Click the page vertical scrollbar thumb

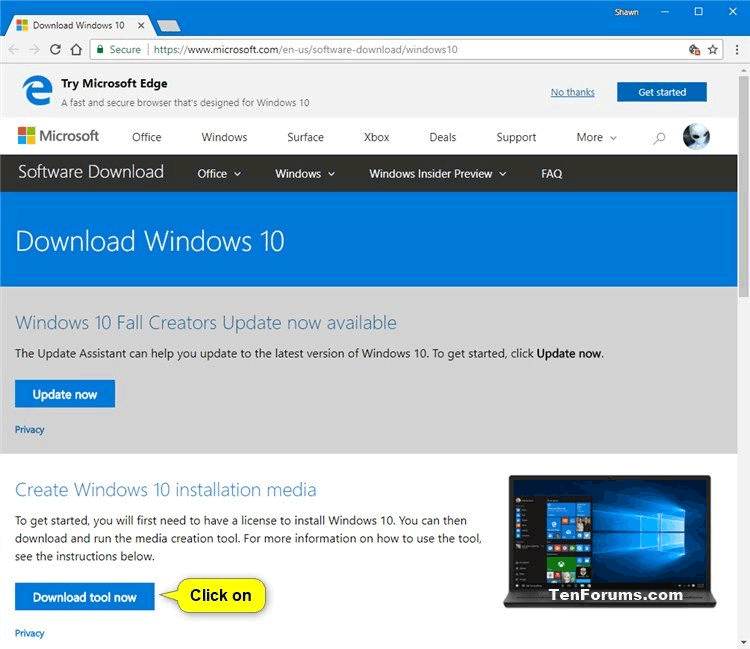click(x=743, y=187)
